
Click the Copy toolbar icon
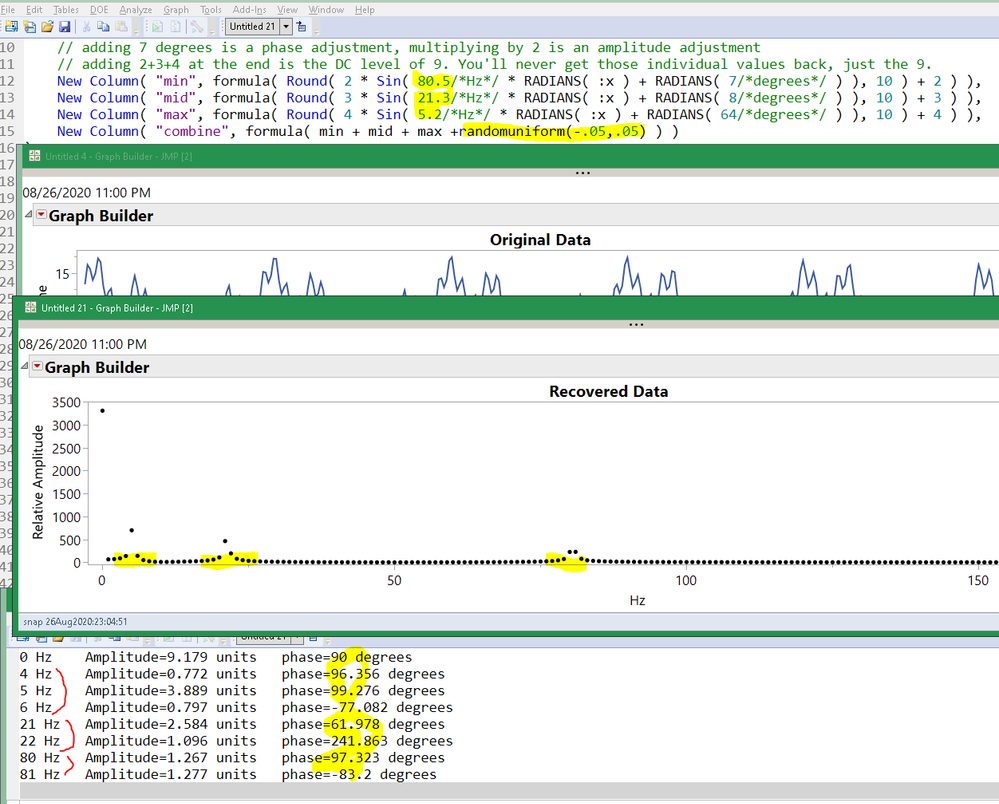pos(104,26)
